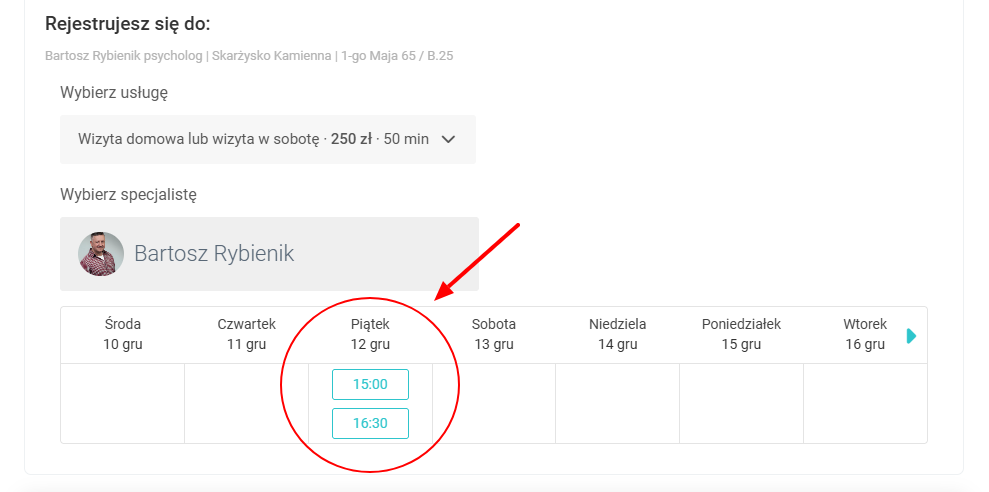The height and width of the screenshot is (492, 989).
Task: Click the "Rejestrujesz się do:" heading
Action: pos(128,24)
